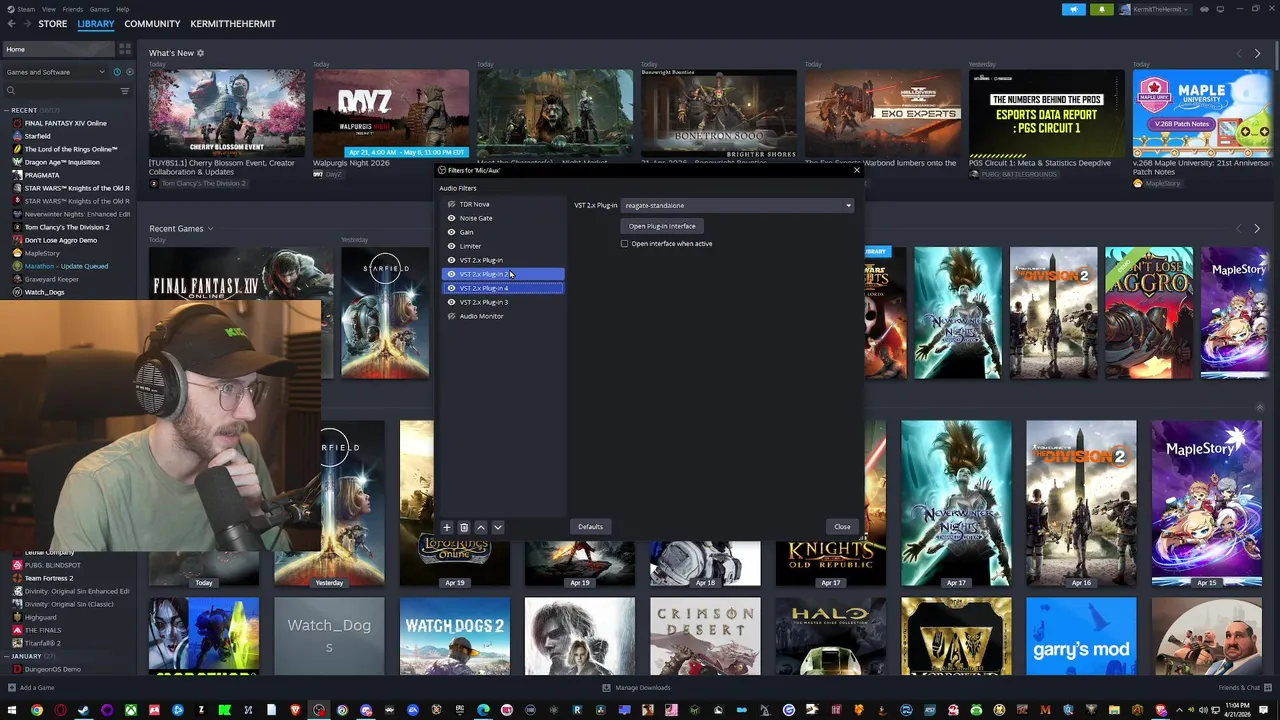Screen dimensions: 1280x720
Task: Collapse the RECENT section in sidebar
Action: point(6,110)
